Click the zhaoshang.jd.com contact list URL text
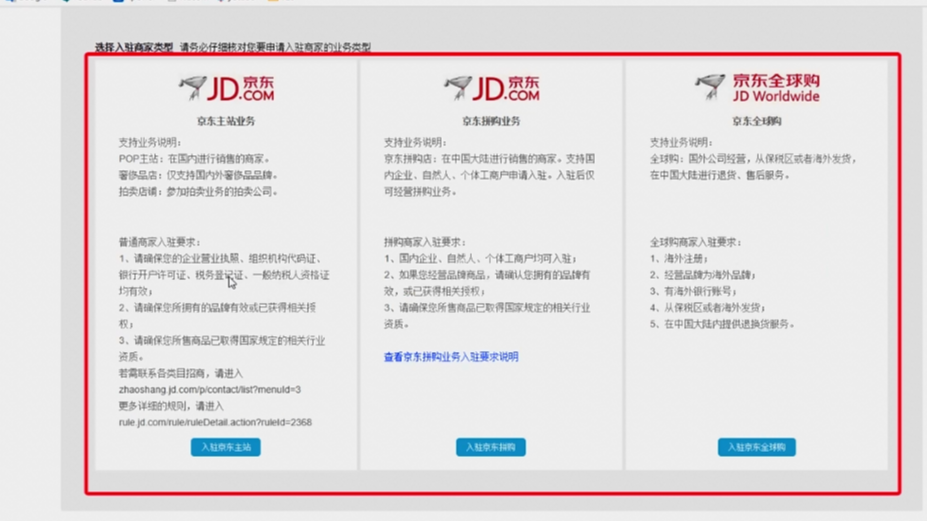Screen dimensions: 927x521 [x=210, y=390]
